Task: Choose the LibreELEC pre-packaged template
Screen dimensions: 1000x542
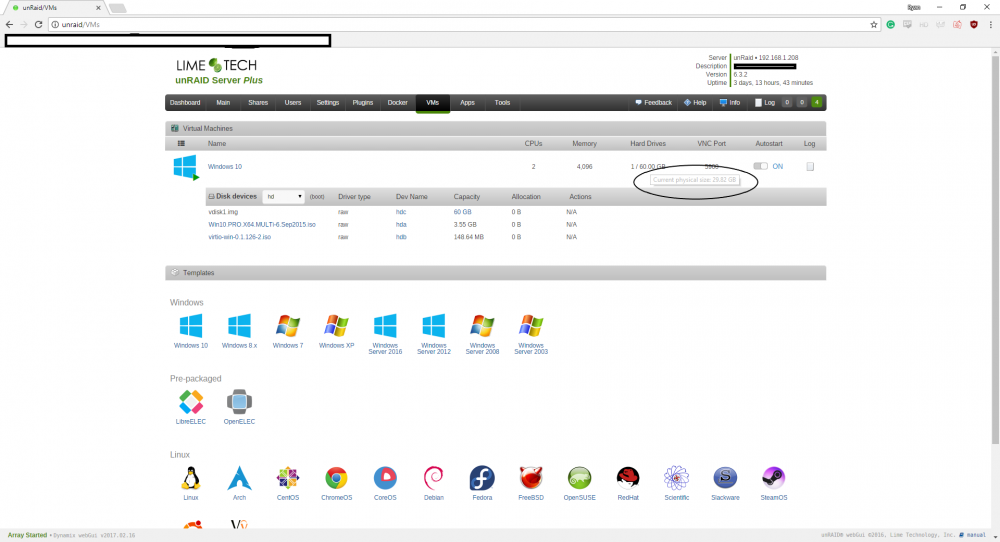Action: 191,402
